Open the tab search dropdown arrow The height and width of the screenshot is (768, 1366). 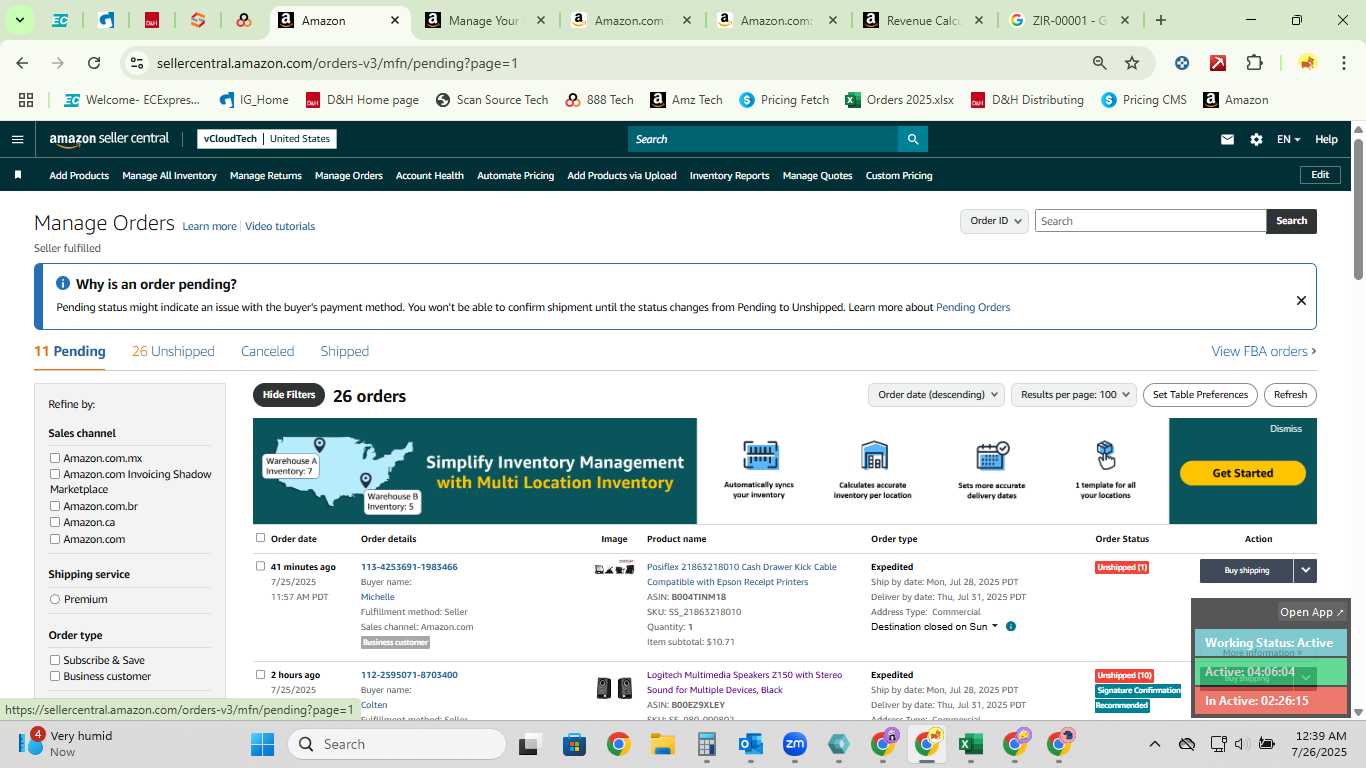coord(19,20)
